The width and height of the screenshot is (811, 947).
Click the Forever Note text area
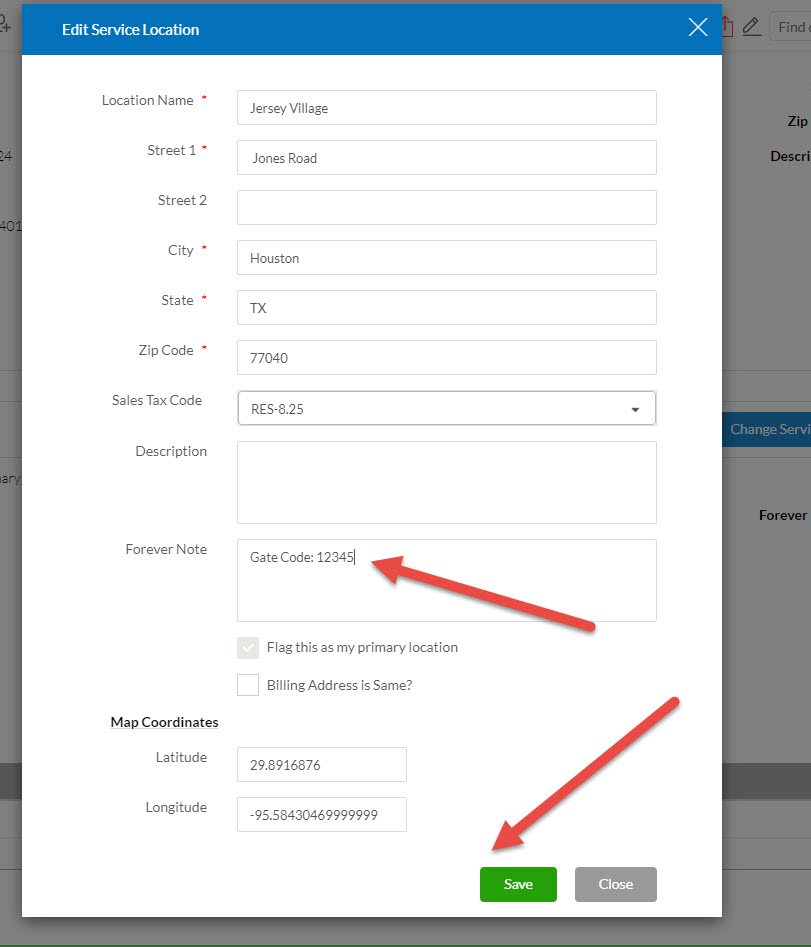pos(446,590)
